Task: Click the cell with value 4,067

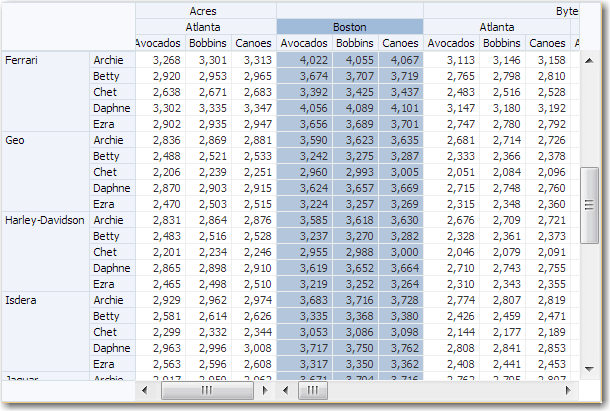Action: (400, 60)
